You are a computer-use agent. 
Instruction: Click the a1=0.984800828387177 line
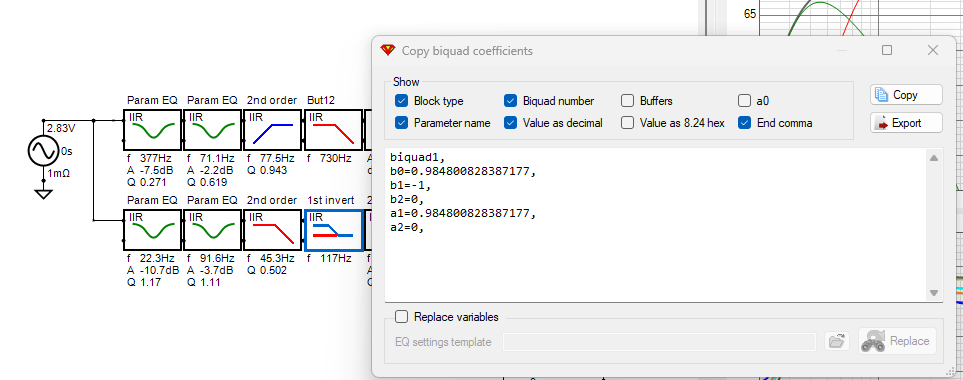463,213
